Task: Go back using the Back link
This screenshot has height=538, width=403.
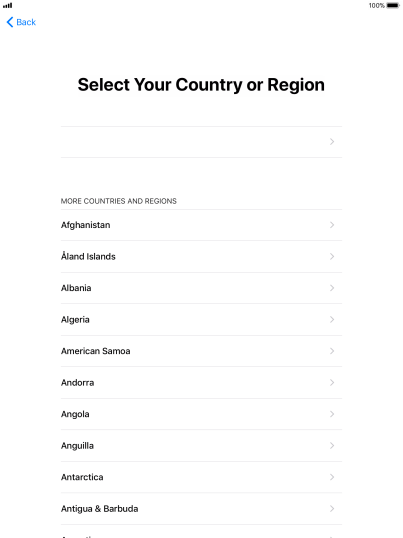Action: [x=21, y=22]
